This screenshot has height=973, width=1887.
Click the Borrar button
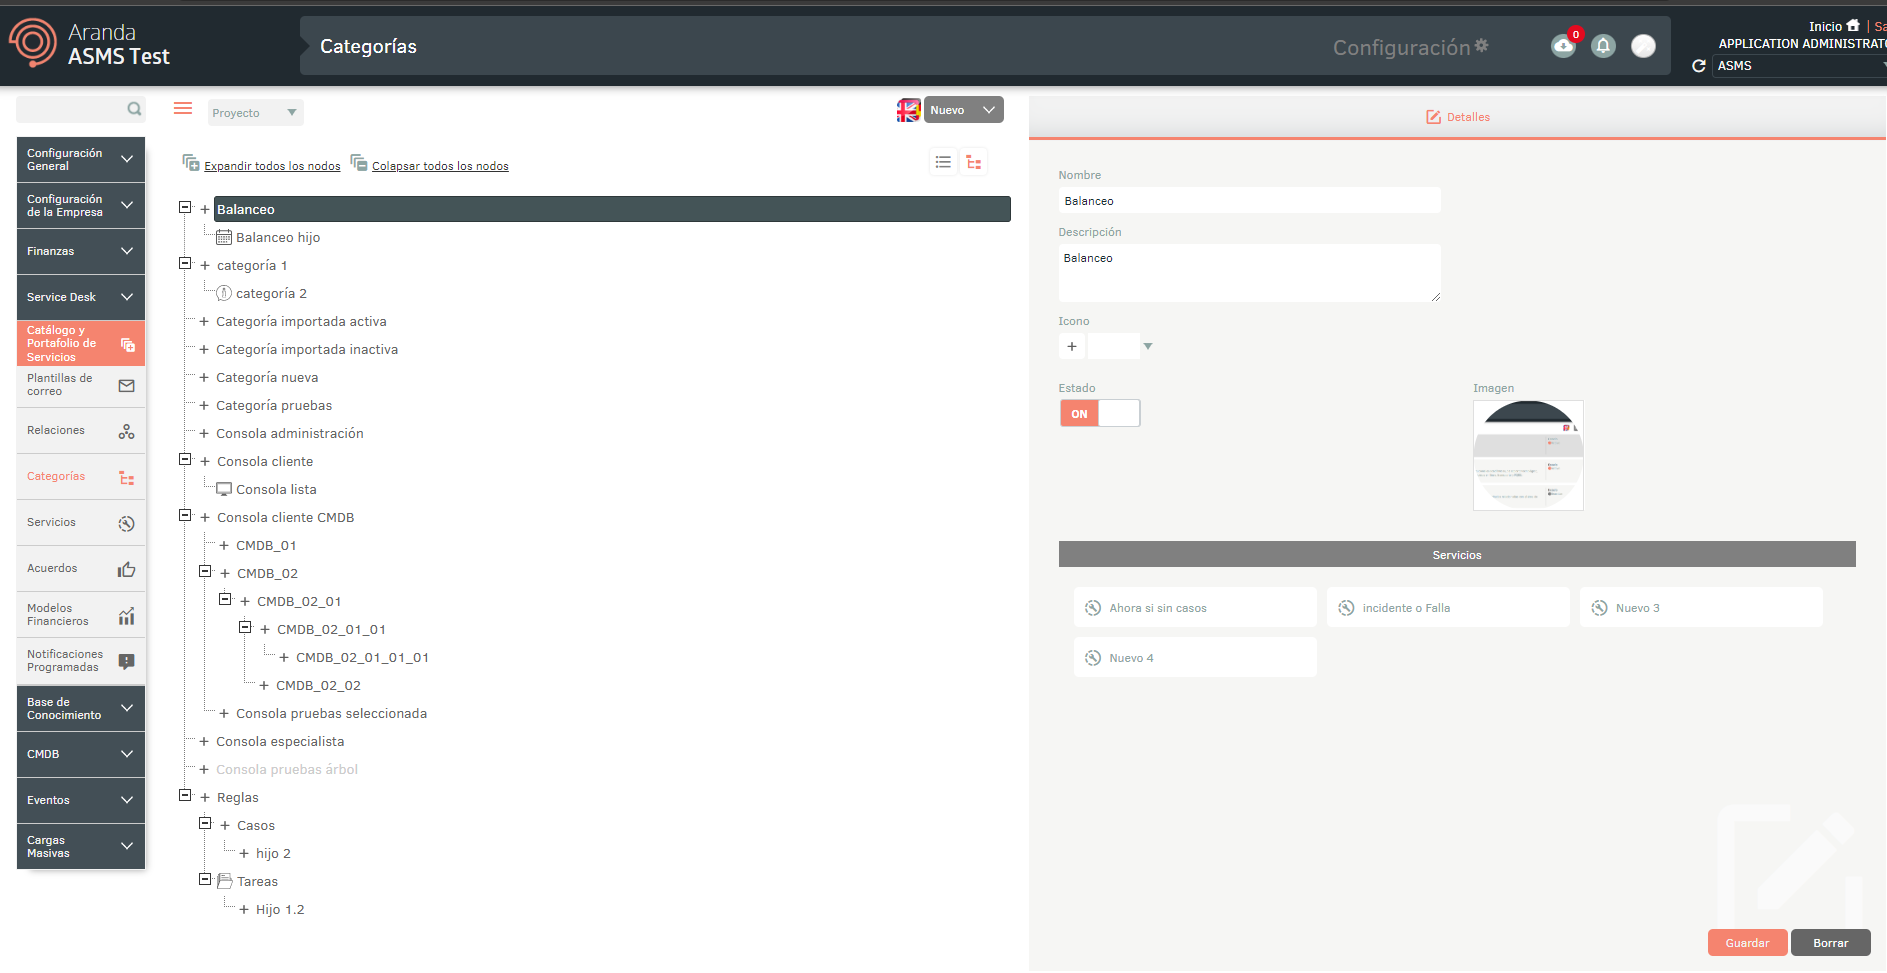1831,943
